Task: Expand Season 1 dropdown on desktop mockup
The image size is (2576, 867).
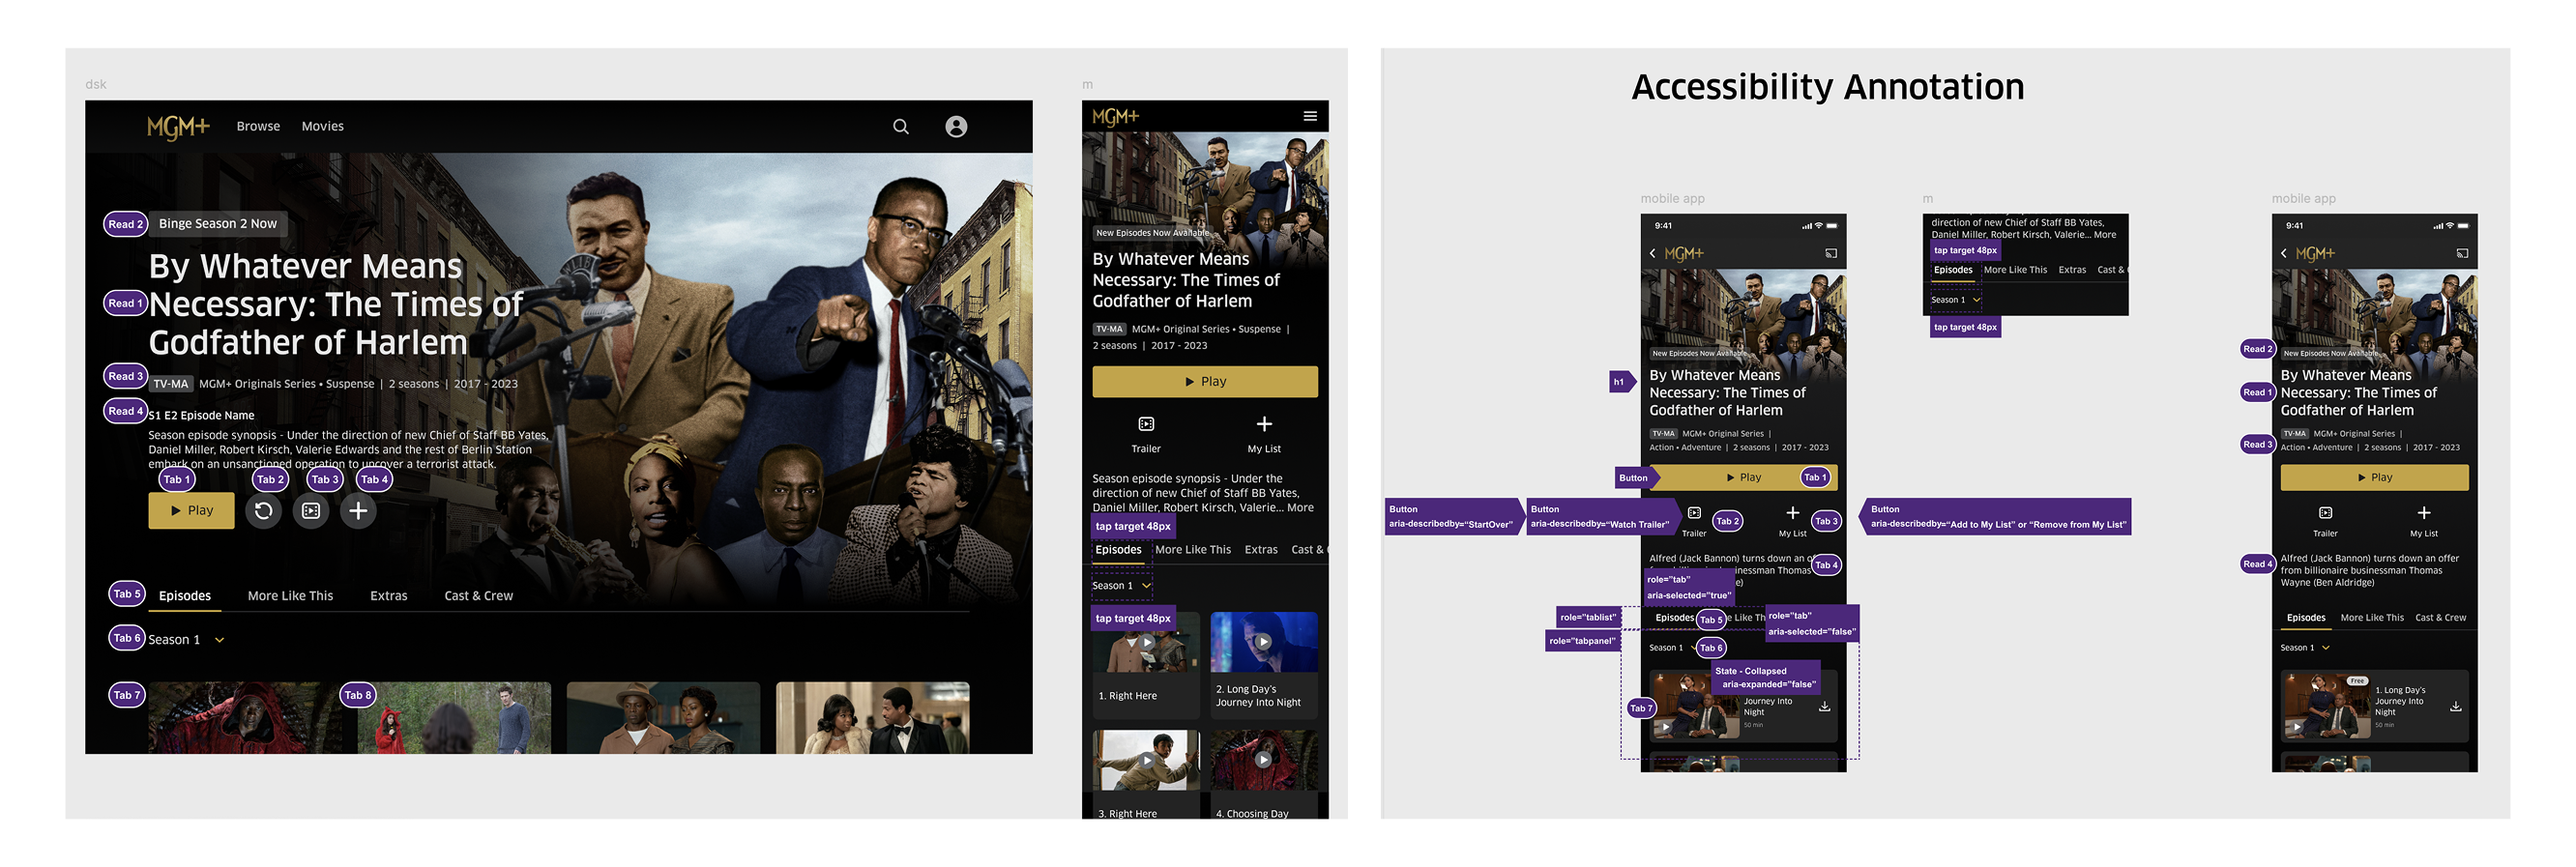Action: point(186,640)
